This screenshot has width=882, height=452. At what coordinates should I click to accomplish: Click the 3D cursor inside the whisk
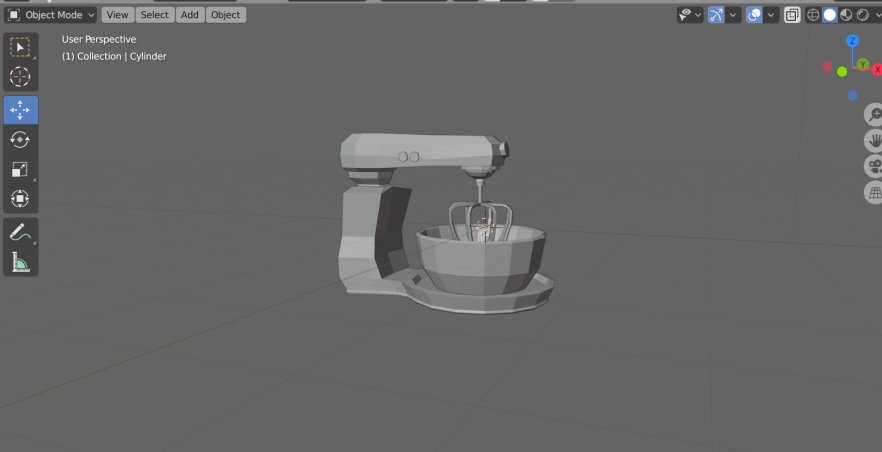[484, 227]
